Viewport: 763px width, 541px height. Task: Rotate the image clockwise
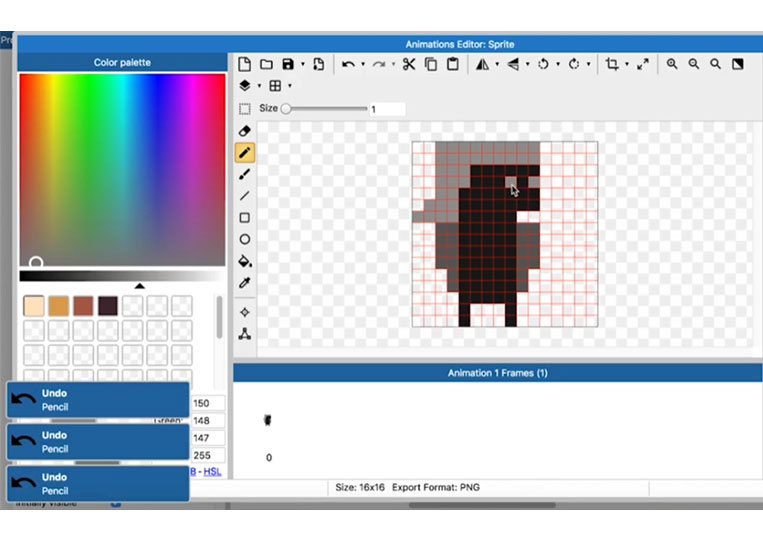tap(574, 64)
